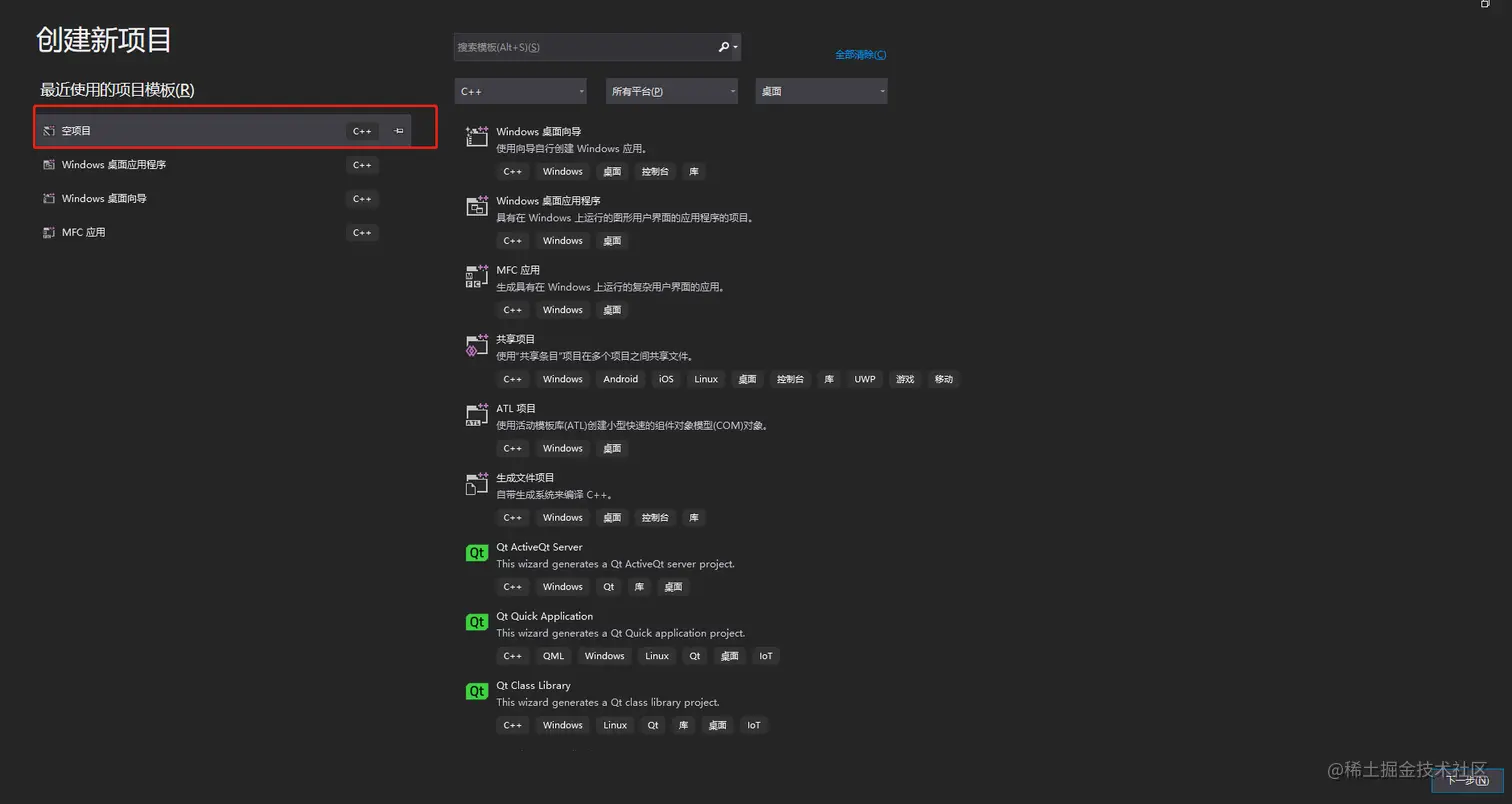Image resolution: width=1512 pixels, height=804 pixels.
Task: Open the C++ language filter dropdown
Action: [x=520, y=91]
